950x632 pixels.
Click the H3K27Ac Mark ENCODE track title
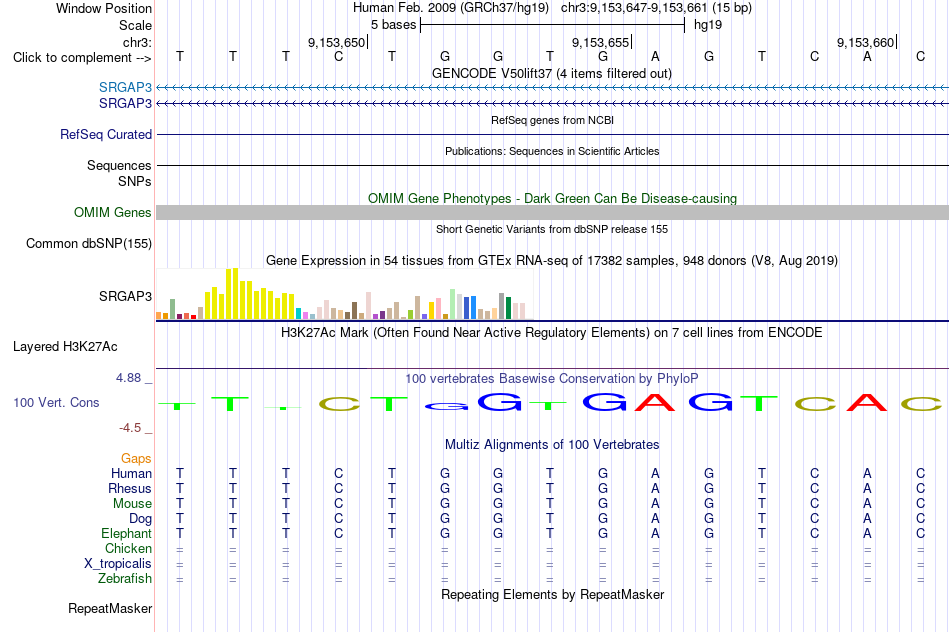coord(552,333)
